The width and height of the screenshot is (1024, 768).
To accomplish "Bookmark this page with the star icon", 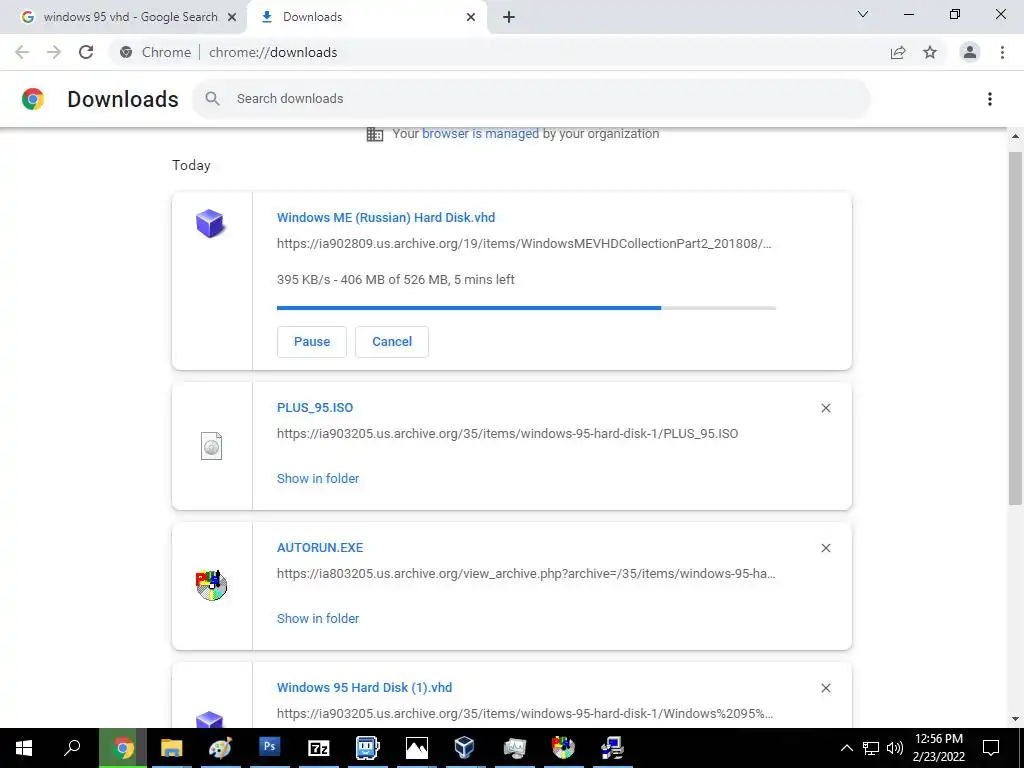I will click(x=930, y=52).
